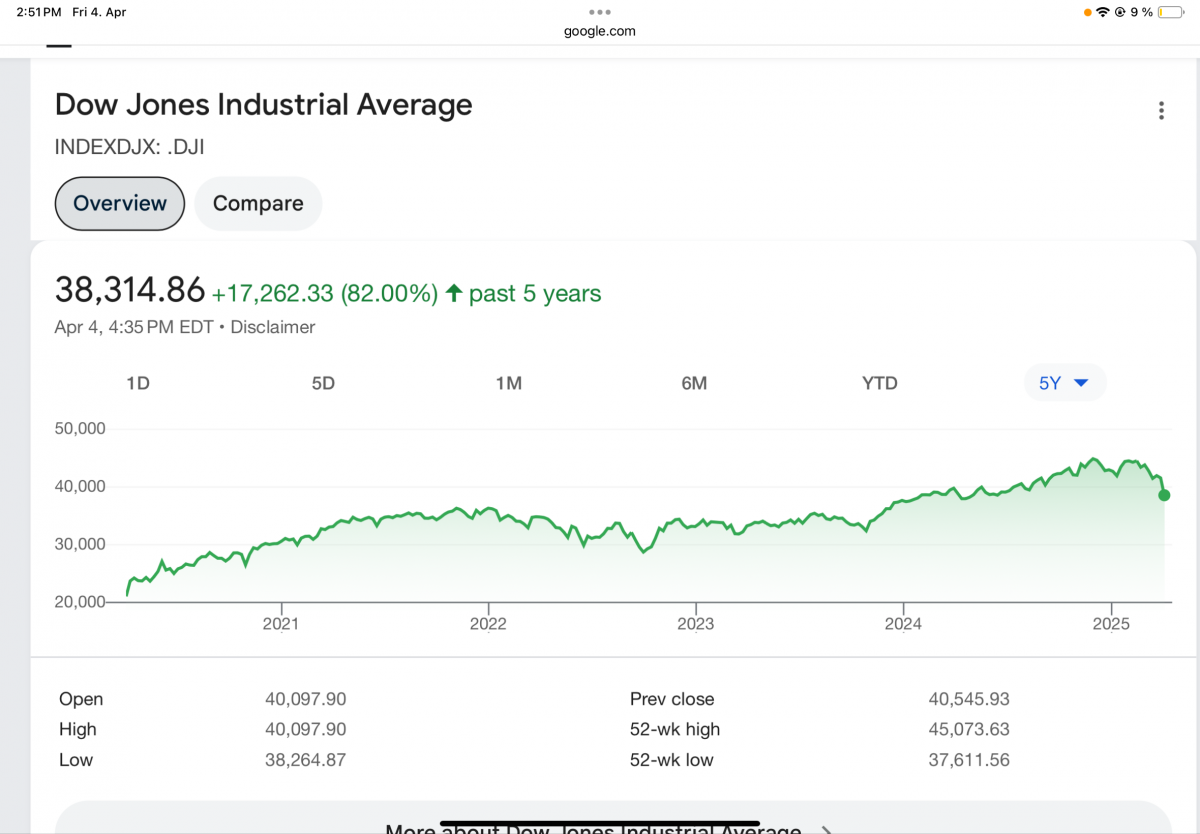Open the 5Y range dropdown

(1065, 383)
